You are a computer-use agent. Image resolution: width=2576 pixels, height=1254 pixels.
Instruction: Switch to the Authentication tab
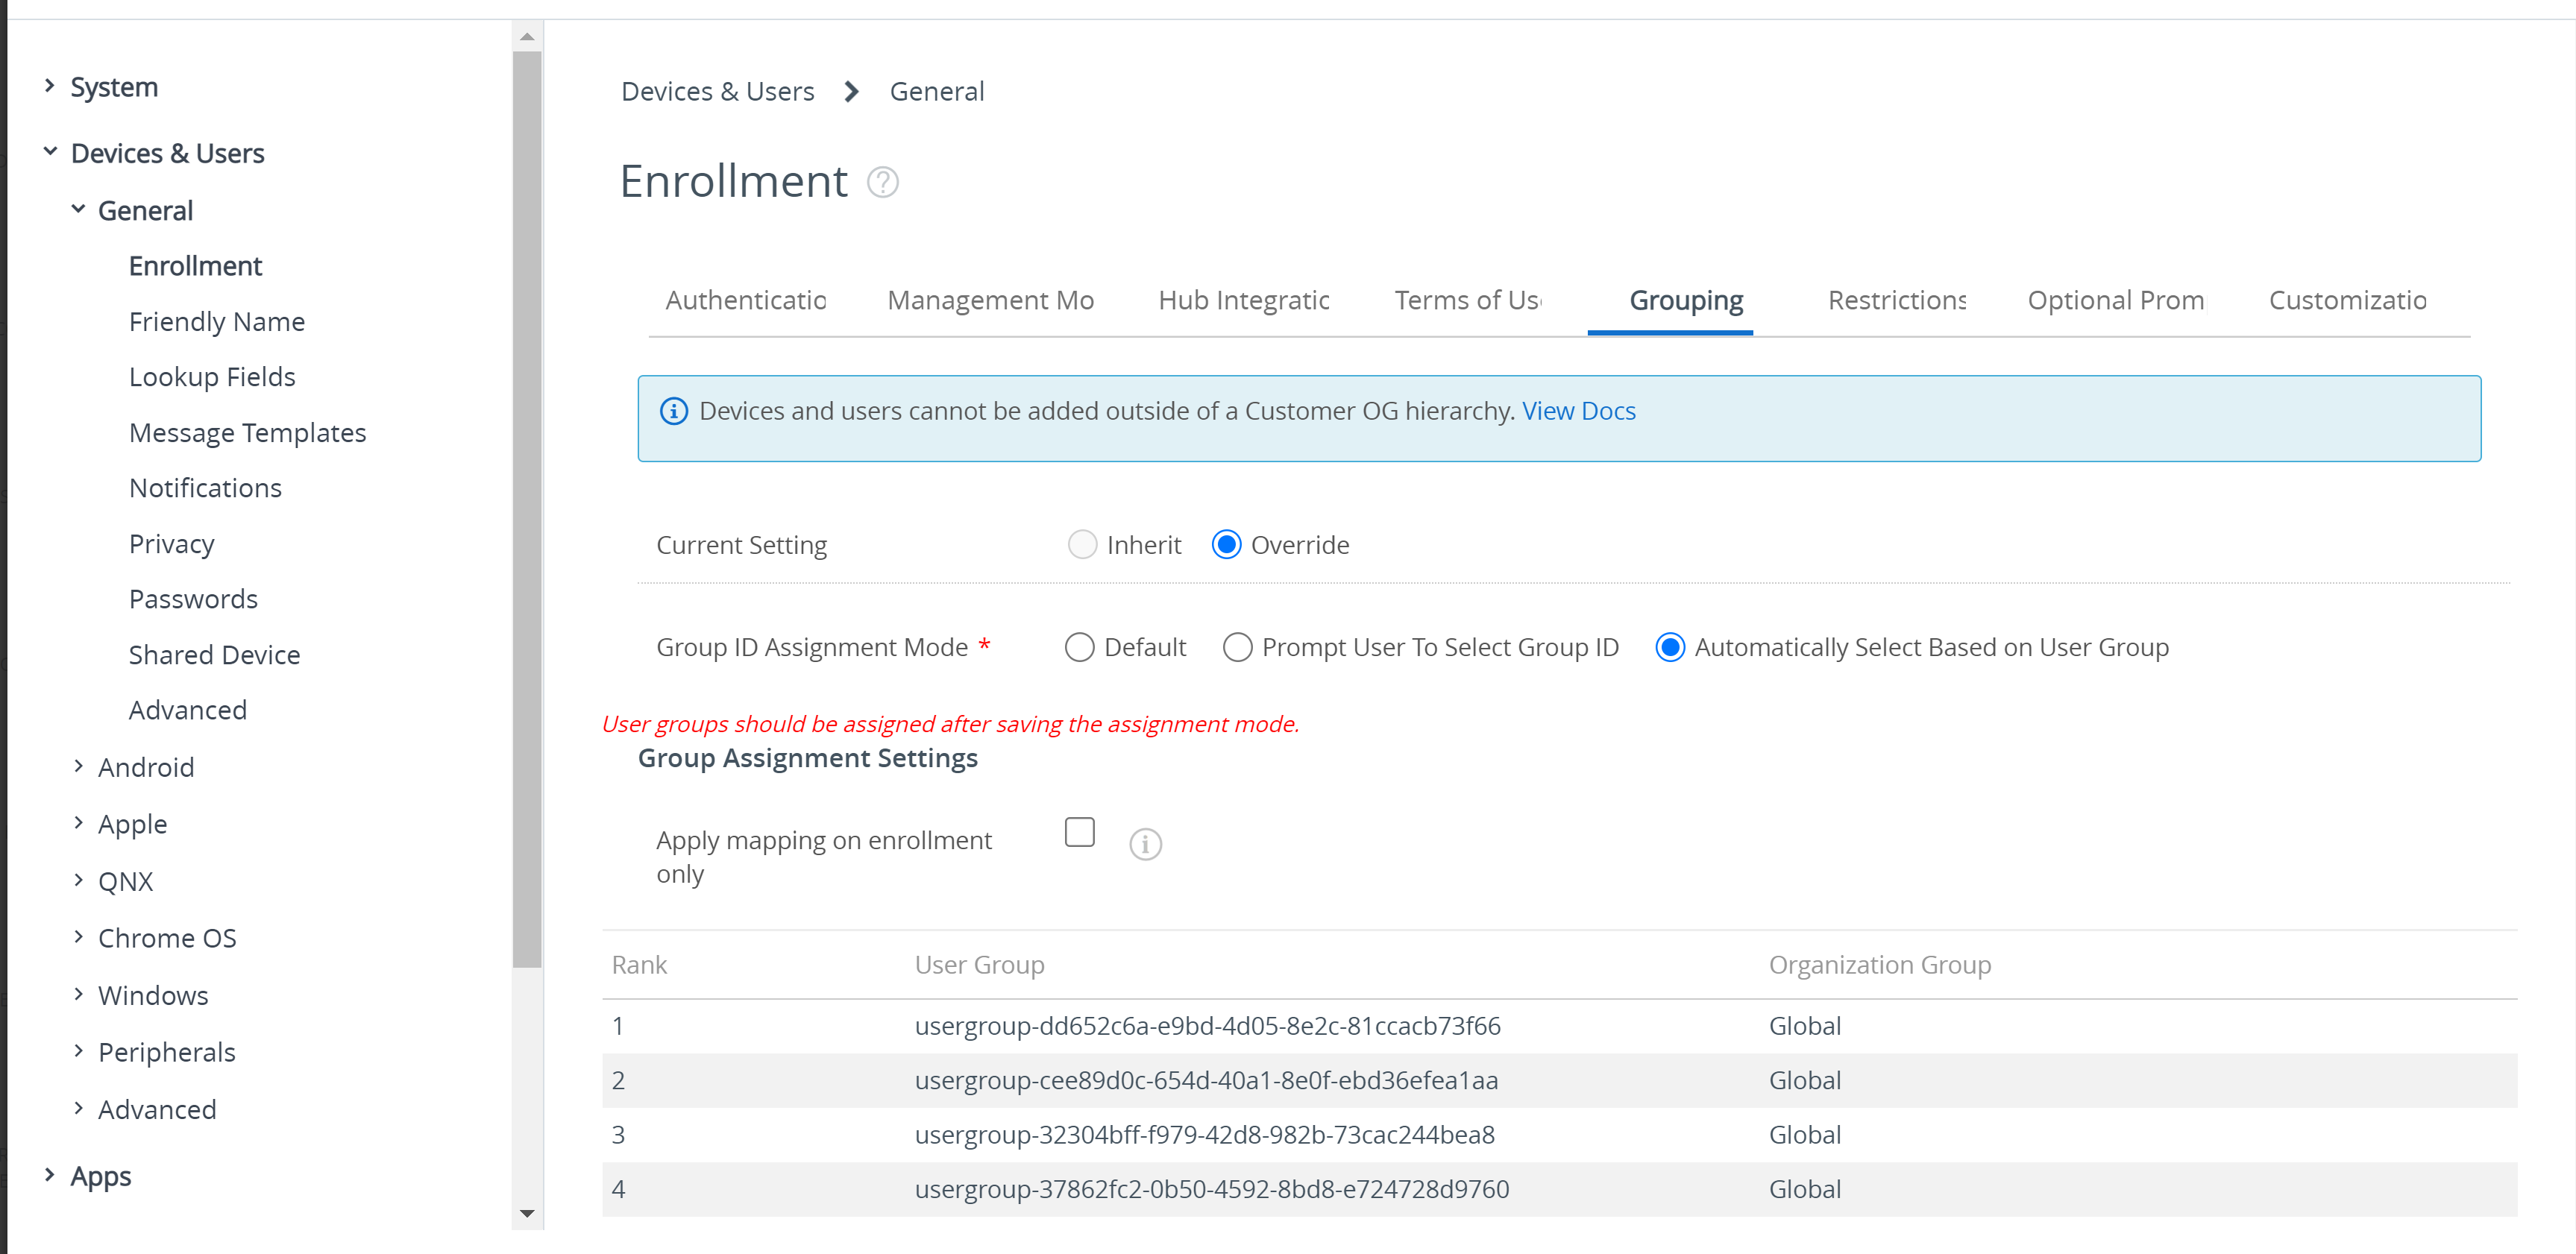(x=746, y=300)
